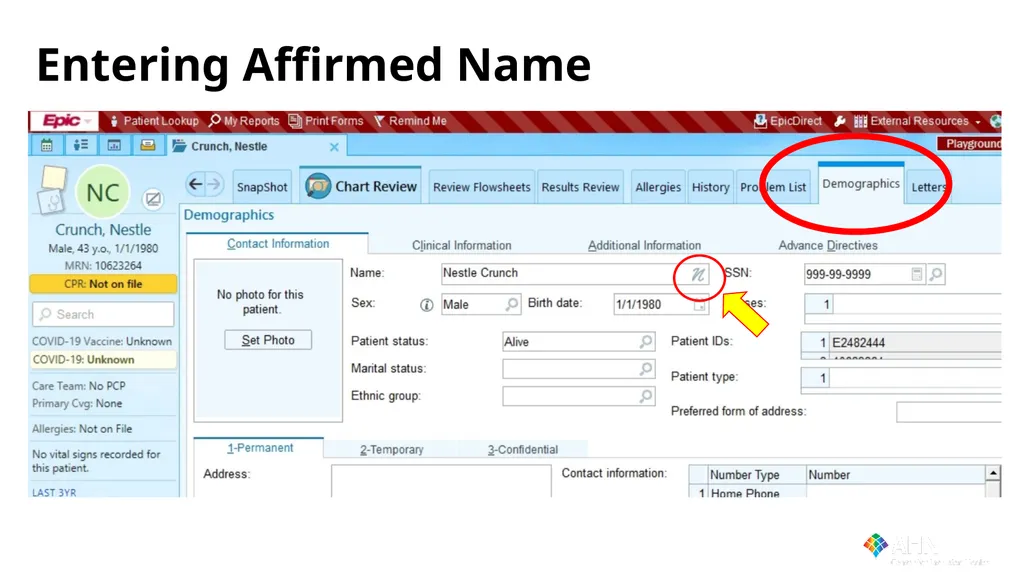This screenshot has height=575, width=1024.
Task: Close the Crunch, Nestle patient tab
Action: click(x=334, y=147)
